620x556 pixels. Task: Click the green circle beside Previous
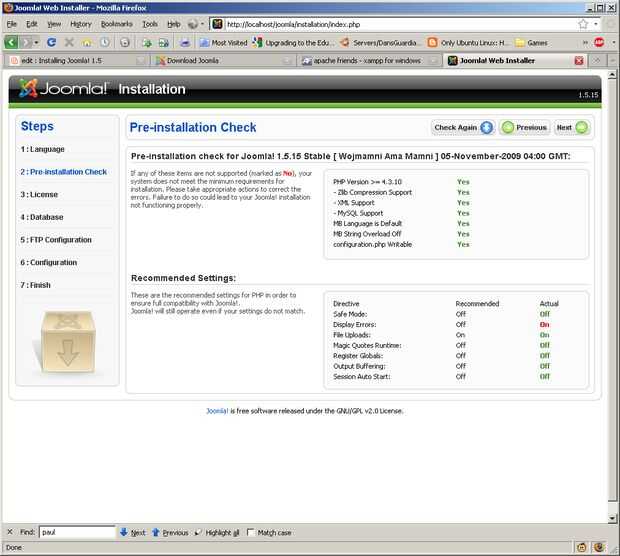pyautogui.click(x=508, y=127)
